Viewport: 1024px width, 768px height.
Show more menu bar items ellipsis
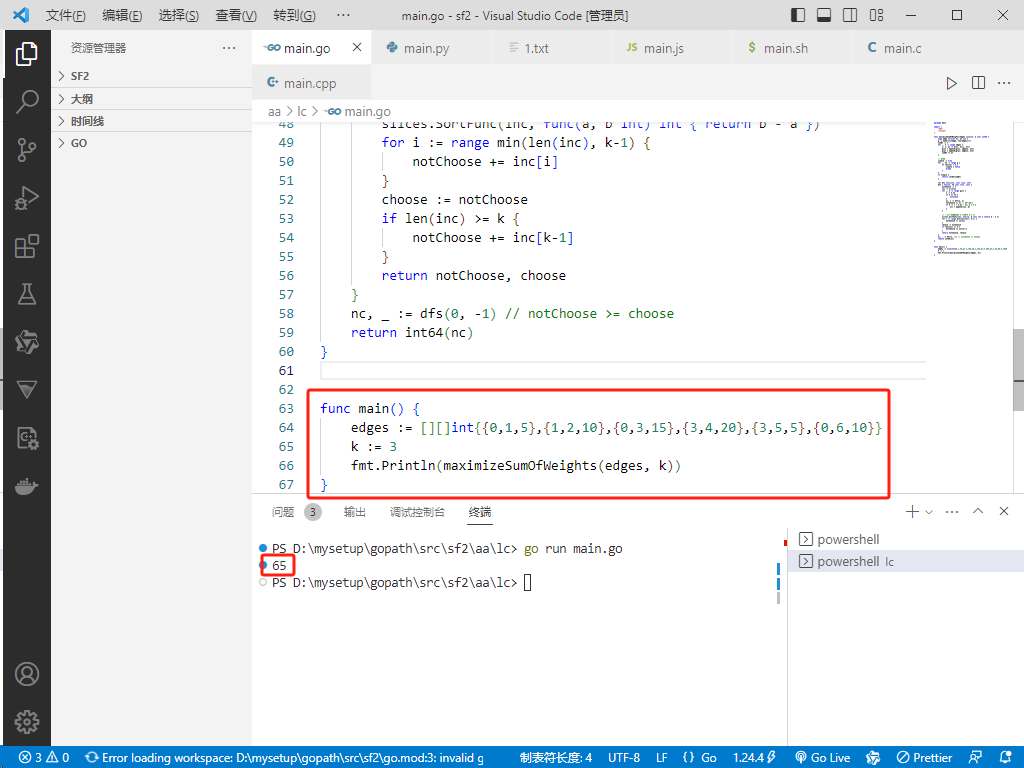(343, 15)
